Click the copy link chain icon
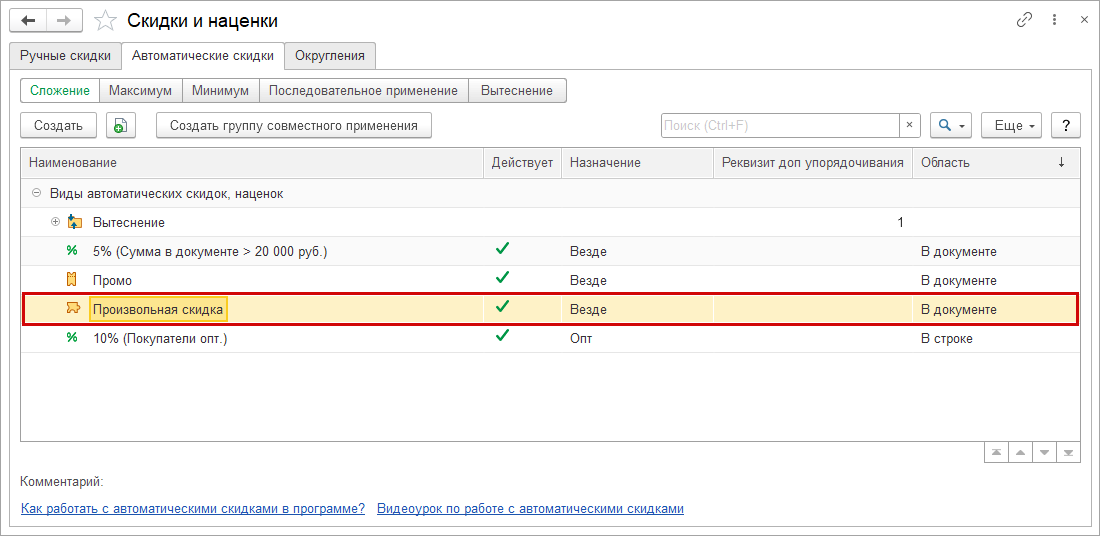The width and height of the screenshot is (1100, 536). (x=1024, y=20)
